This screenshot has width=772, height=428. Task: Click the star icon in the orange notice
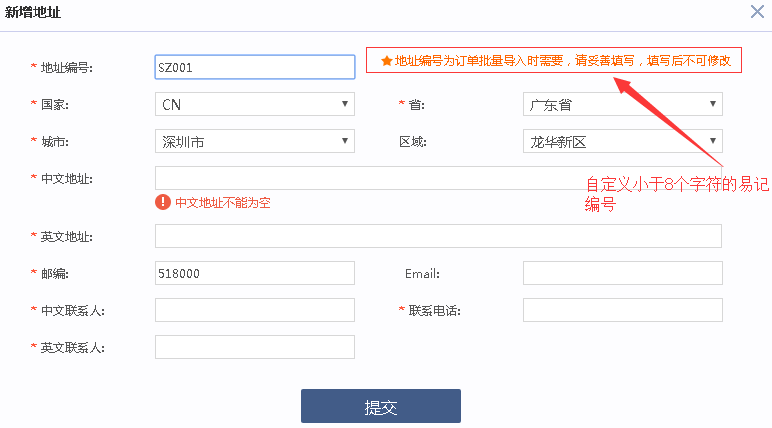coord(387,61)
